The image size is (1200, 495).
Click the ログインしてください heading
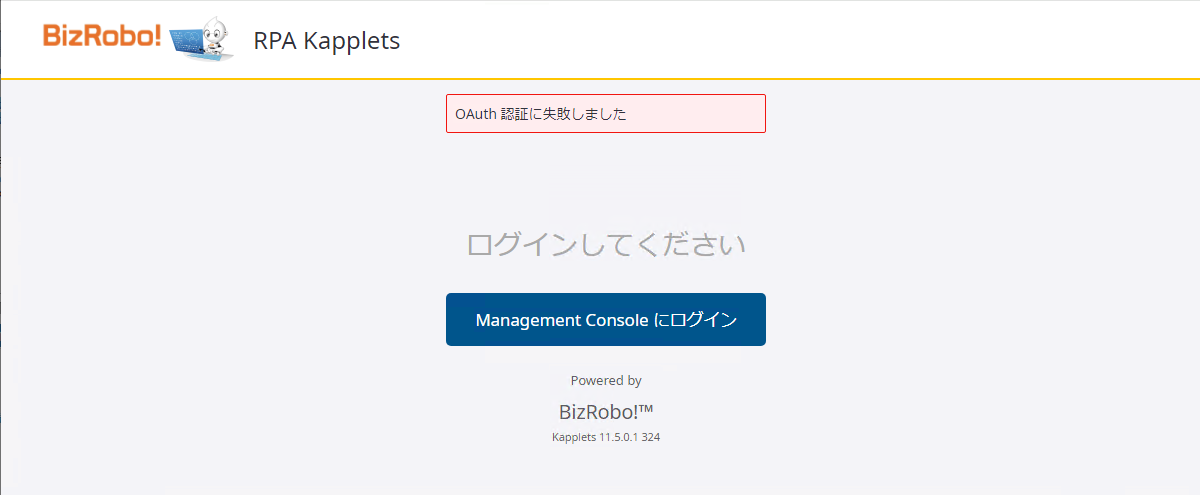pyautogui.click(x=606, y=244)
